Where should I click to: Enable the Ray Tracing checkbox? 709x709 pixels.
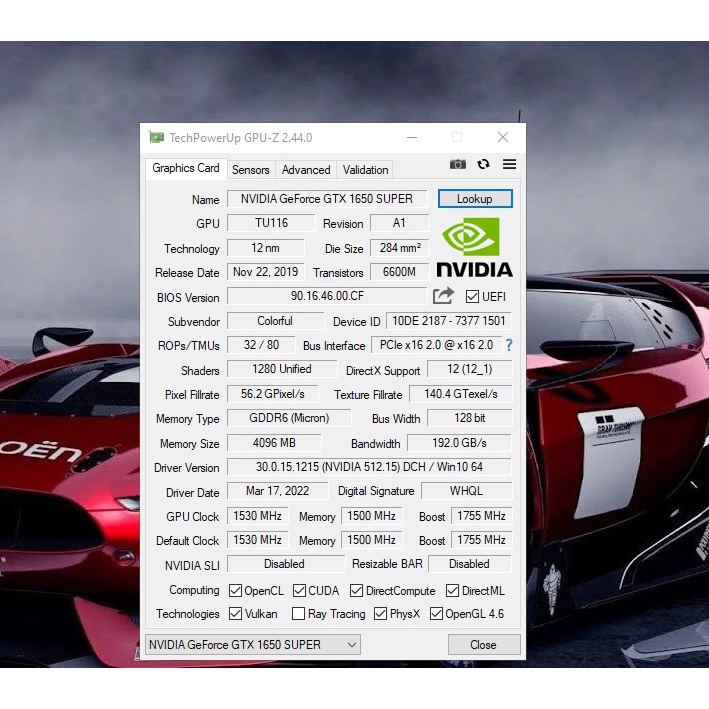coord(298,614)
